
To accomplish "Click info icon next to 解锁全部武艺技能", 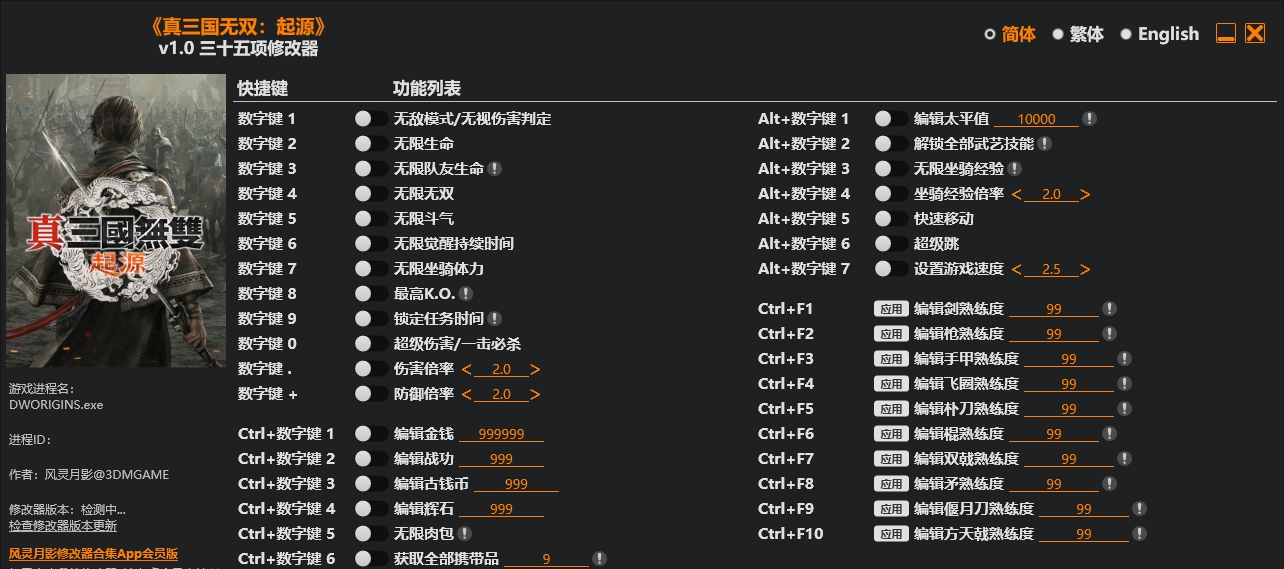I will (x=1045, y=144).
